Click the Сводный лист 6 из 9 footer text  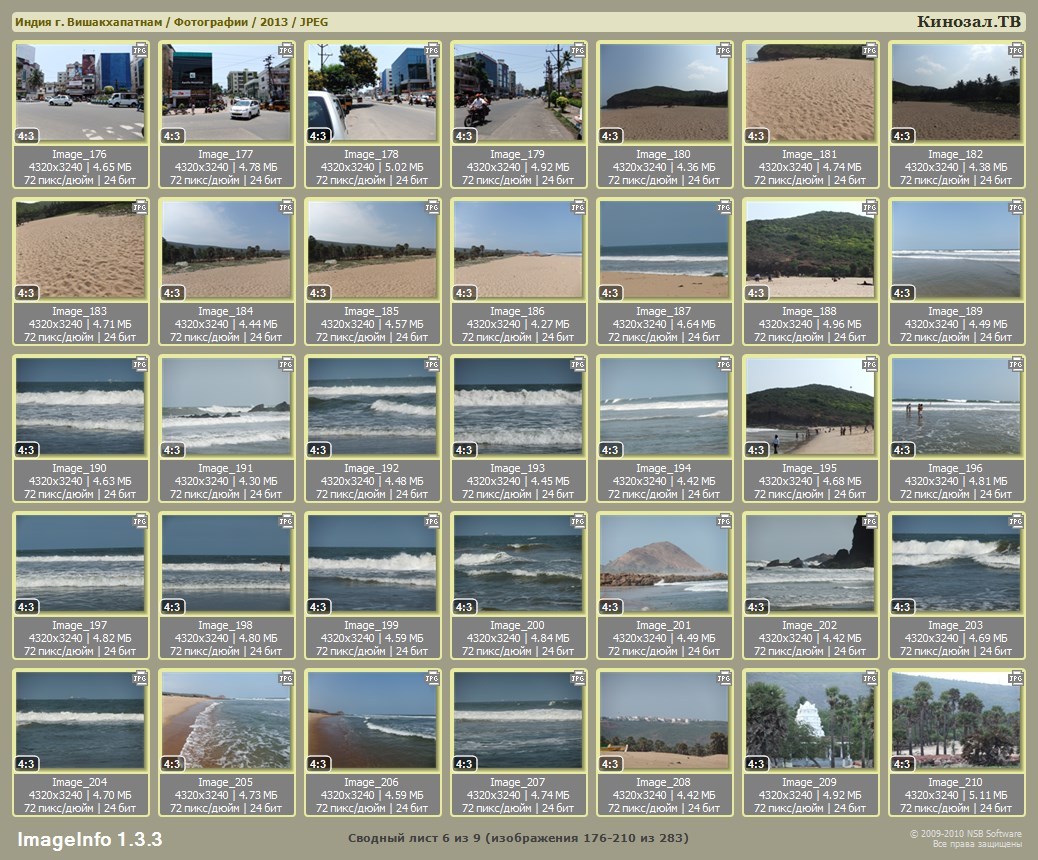518,837
